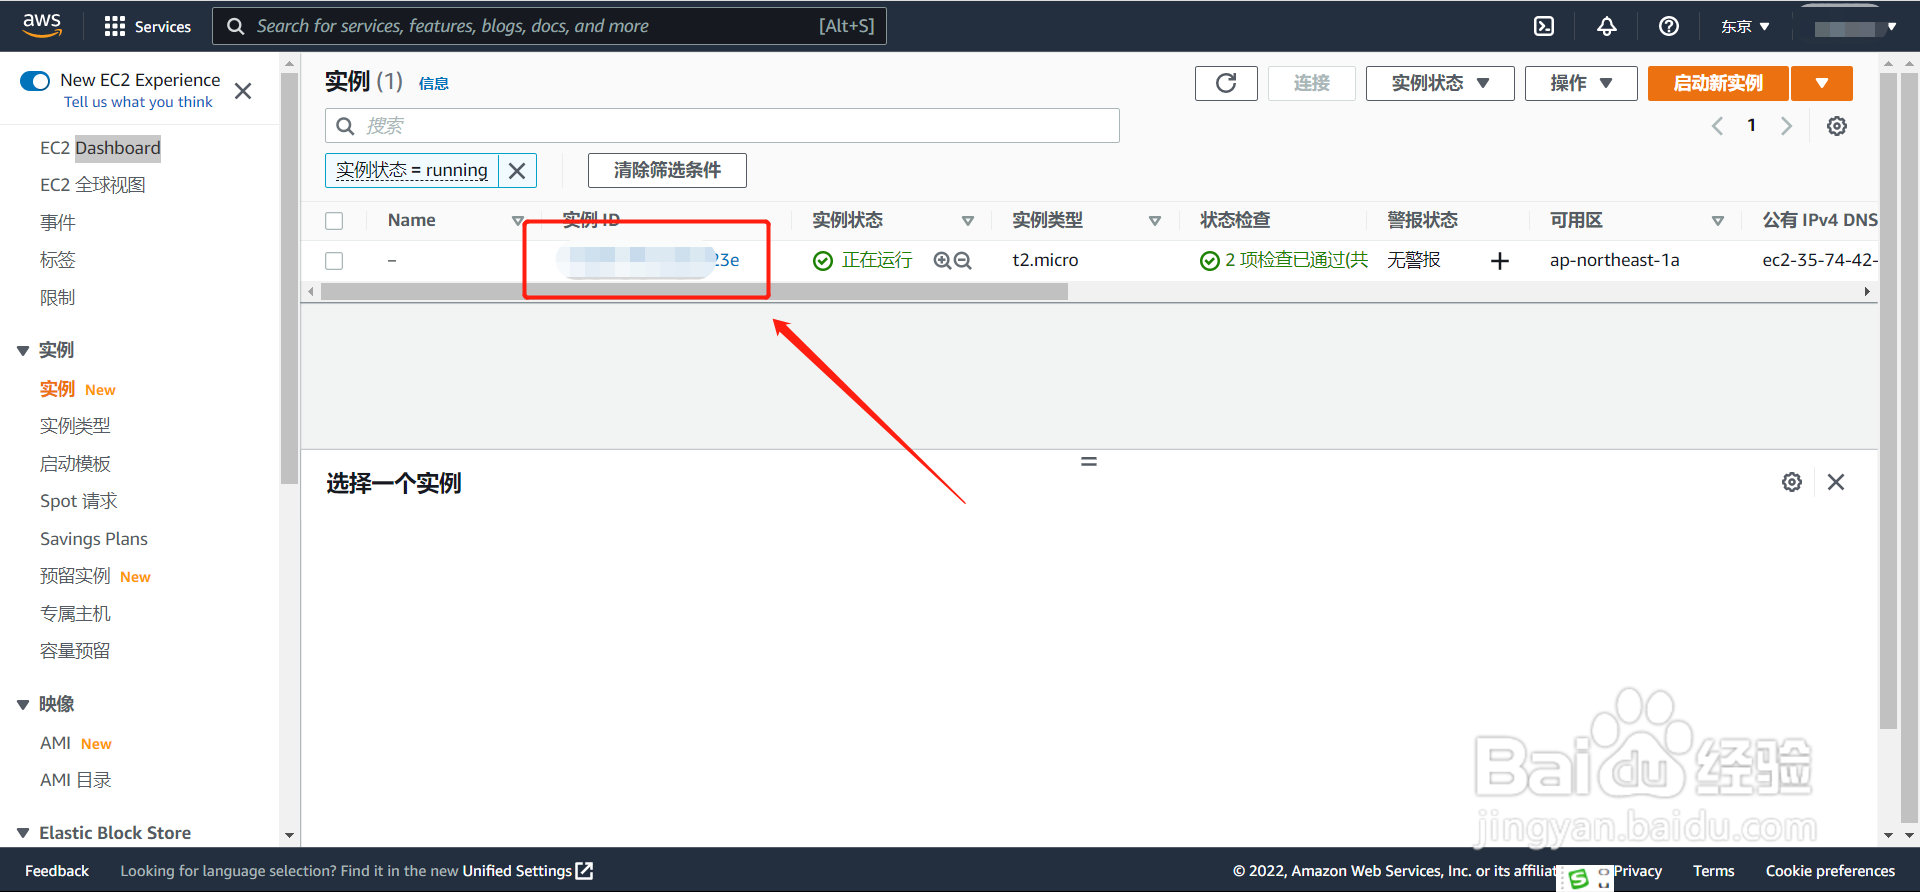The height and width of the screenshot is (892, 1920).
Task: Add alarm with plus icon
Action: (x=1499, y=261)
